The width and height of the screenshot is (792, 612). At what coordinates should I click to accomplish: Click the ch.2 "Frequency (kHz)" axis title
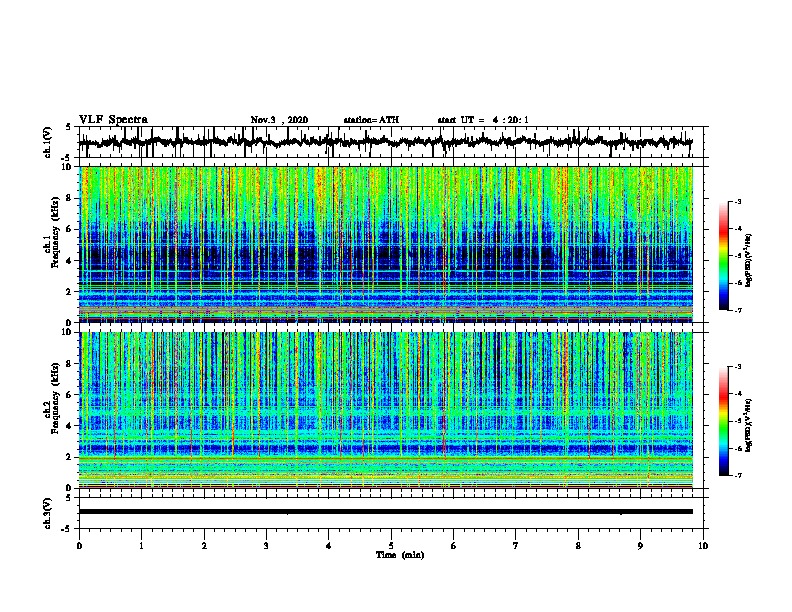pos(55,398)
